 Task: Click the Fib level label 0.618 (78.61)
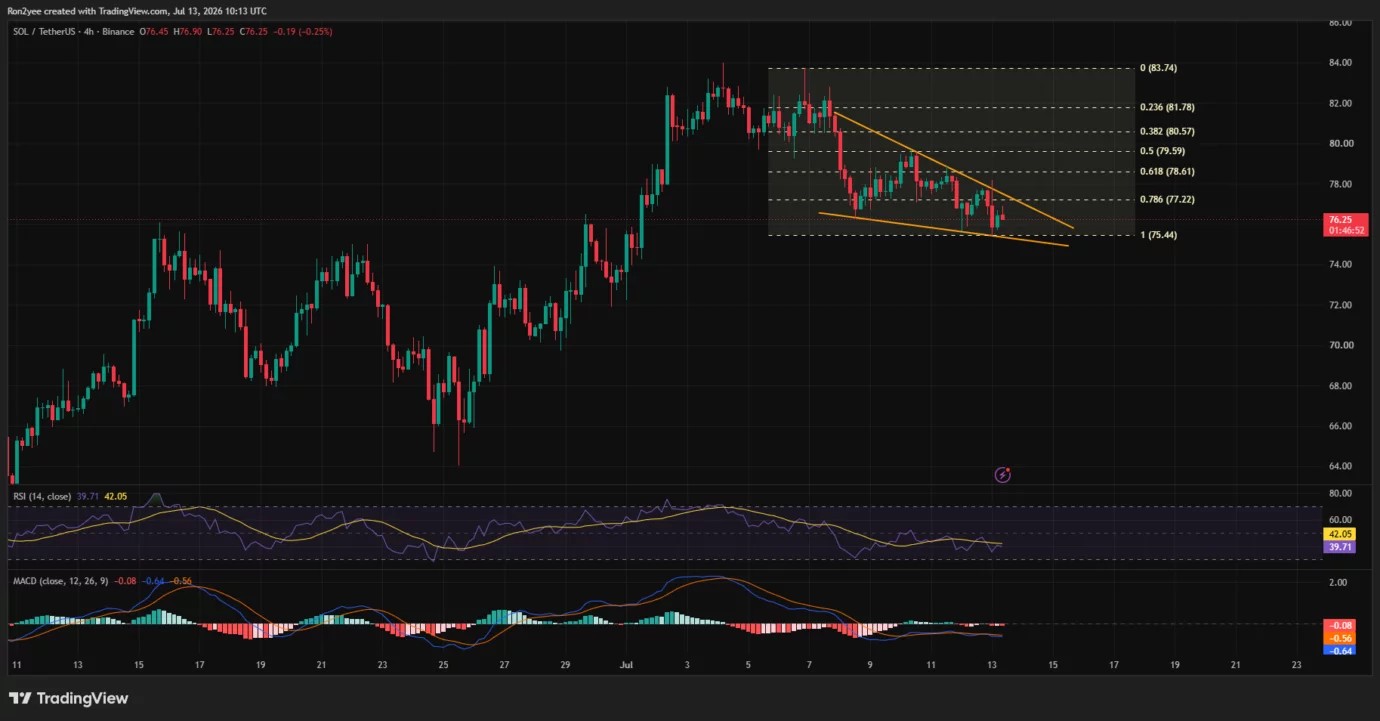pyautogui.click(x=1168, y=172)
